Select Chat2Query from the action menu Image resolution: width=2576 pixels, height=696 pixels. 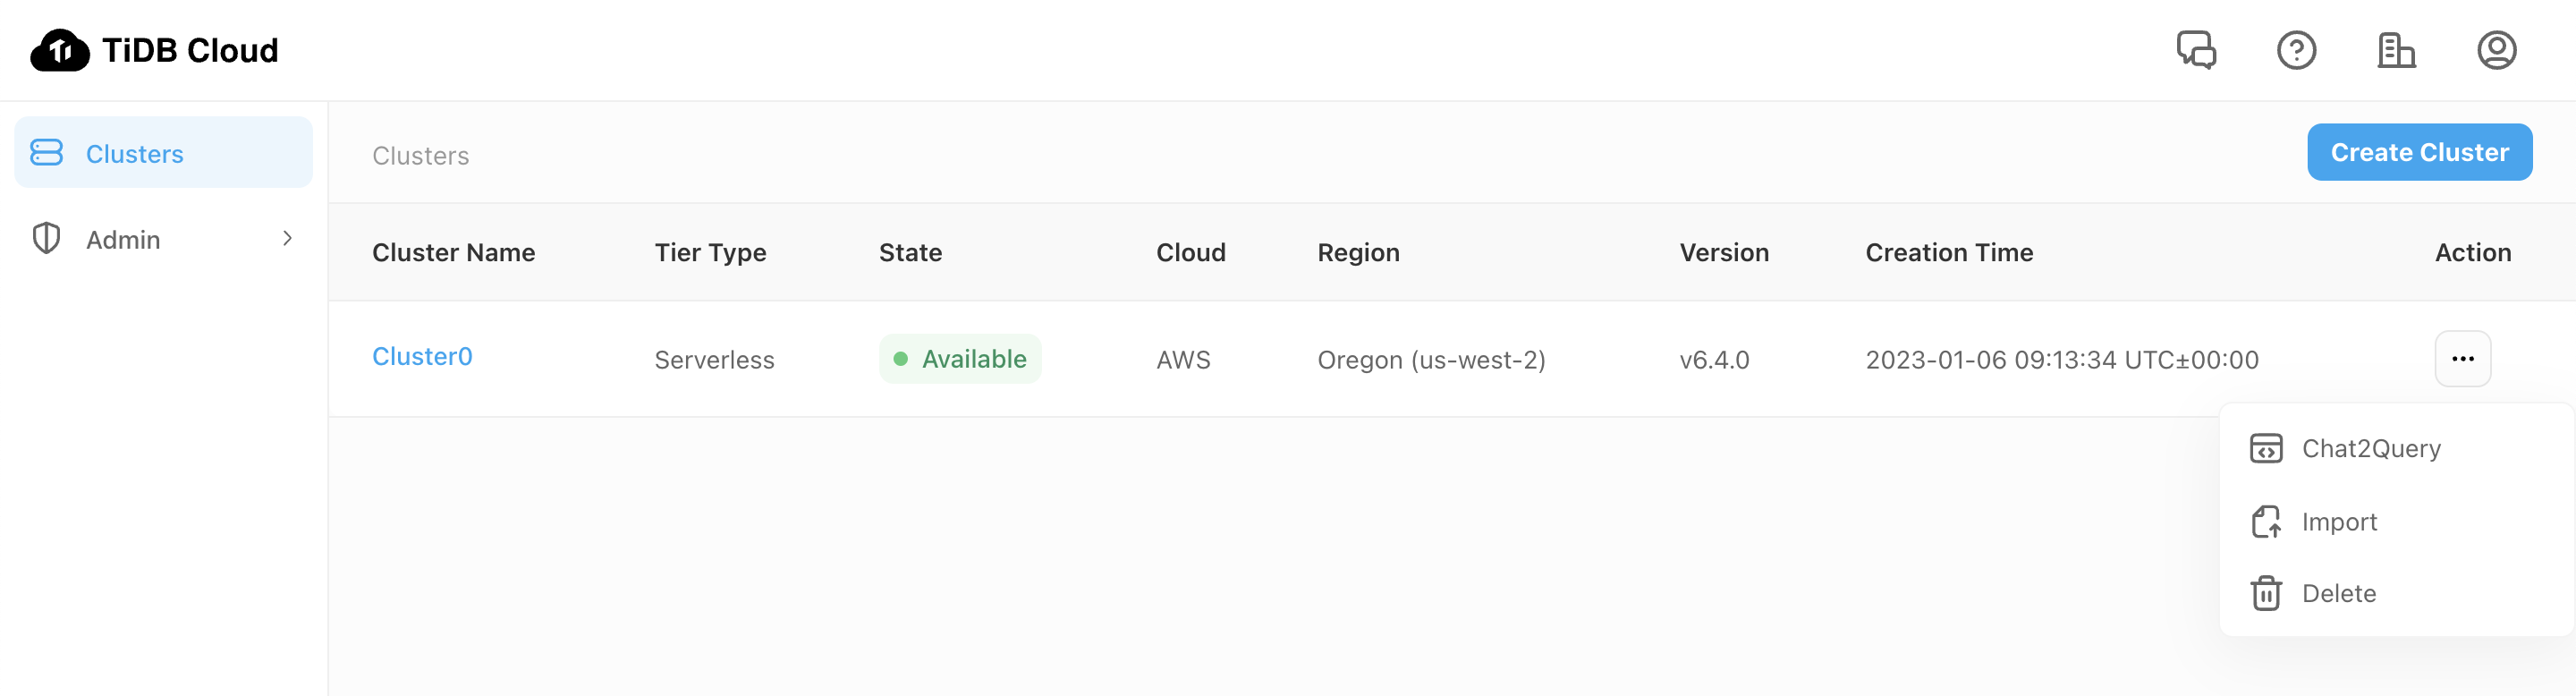(x=2371, y=449)
